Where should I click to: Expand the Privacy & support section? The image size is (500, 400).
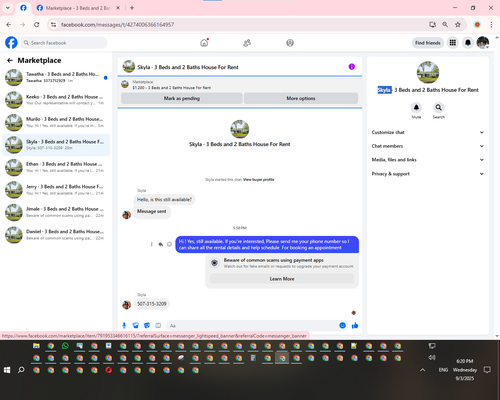[x=428, y=174]
